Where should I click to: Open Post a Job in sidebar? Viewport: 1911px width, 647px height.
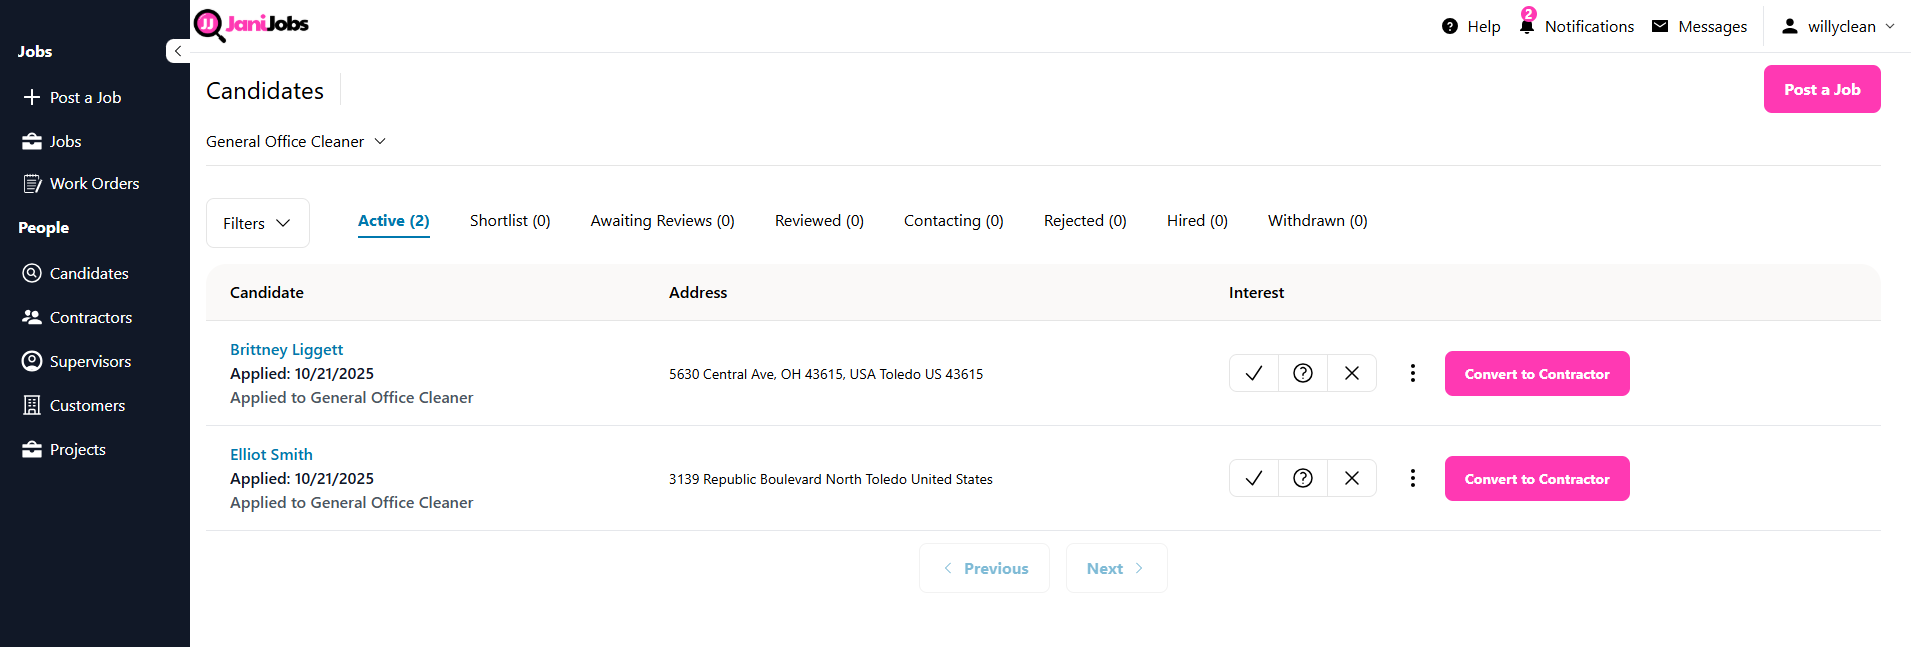[x=72, y=97]
